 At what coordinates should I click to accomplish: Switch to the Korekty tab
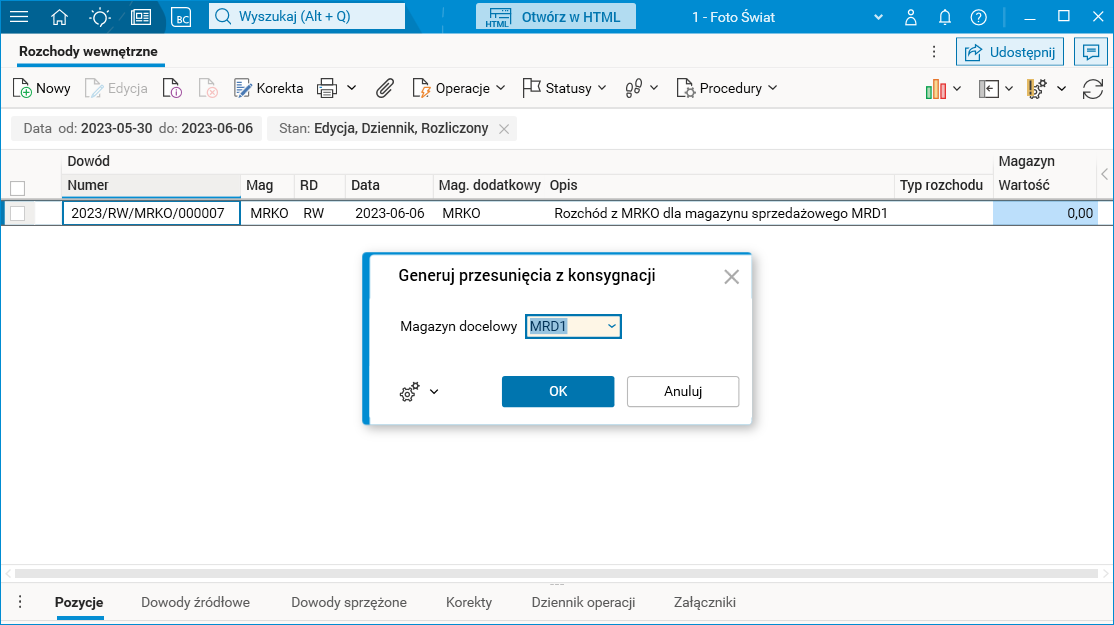(469, 602)
